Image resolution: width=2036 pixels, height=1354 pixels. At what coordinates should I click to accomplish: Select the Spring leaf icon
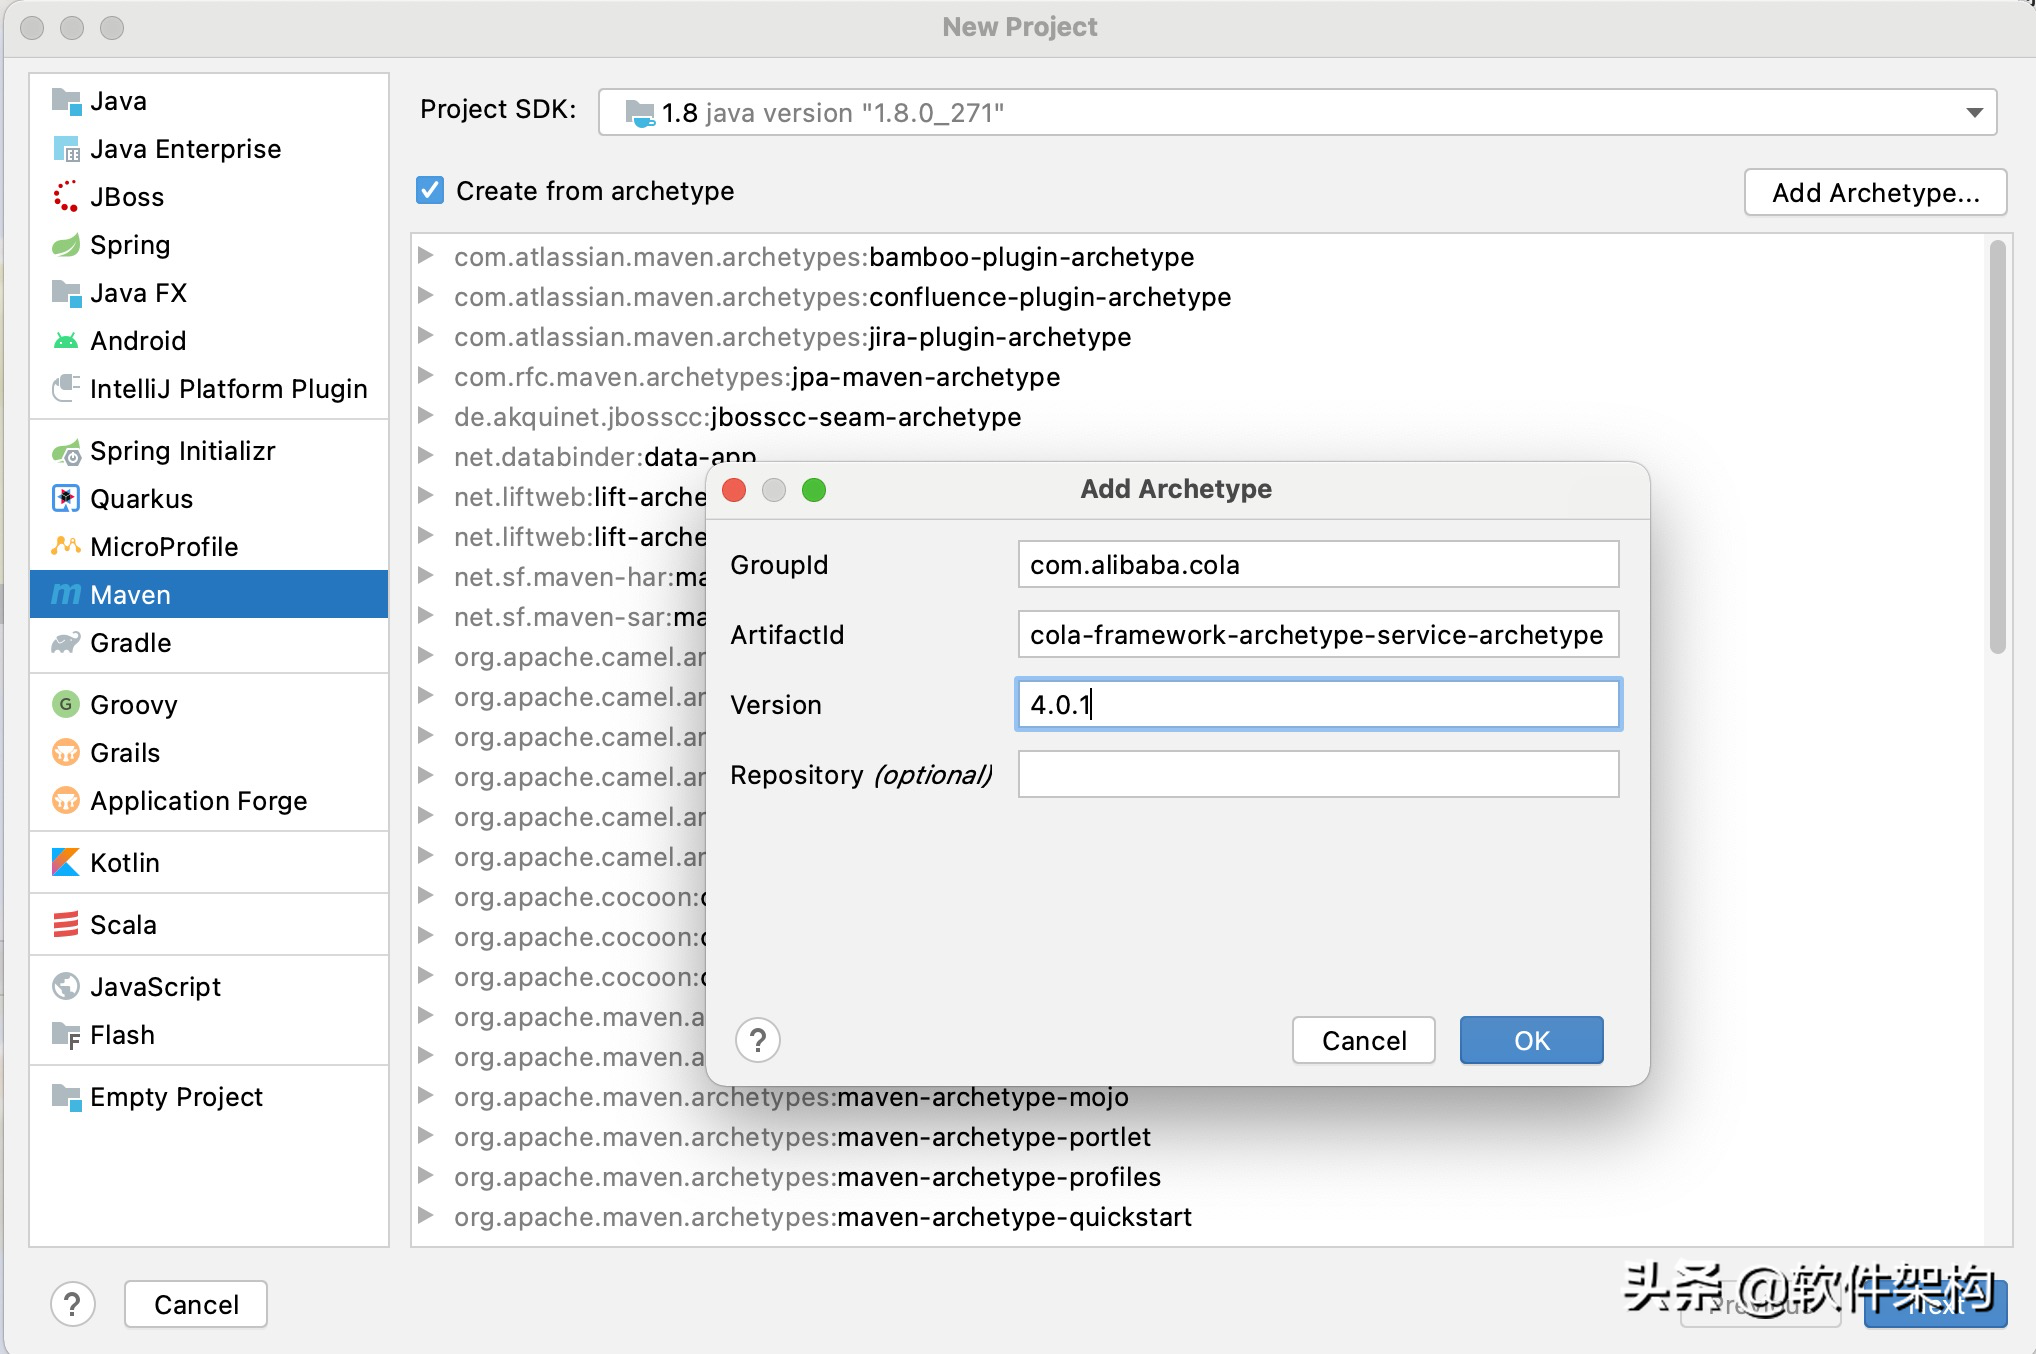click(66, 245)
